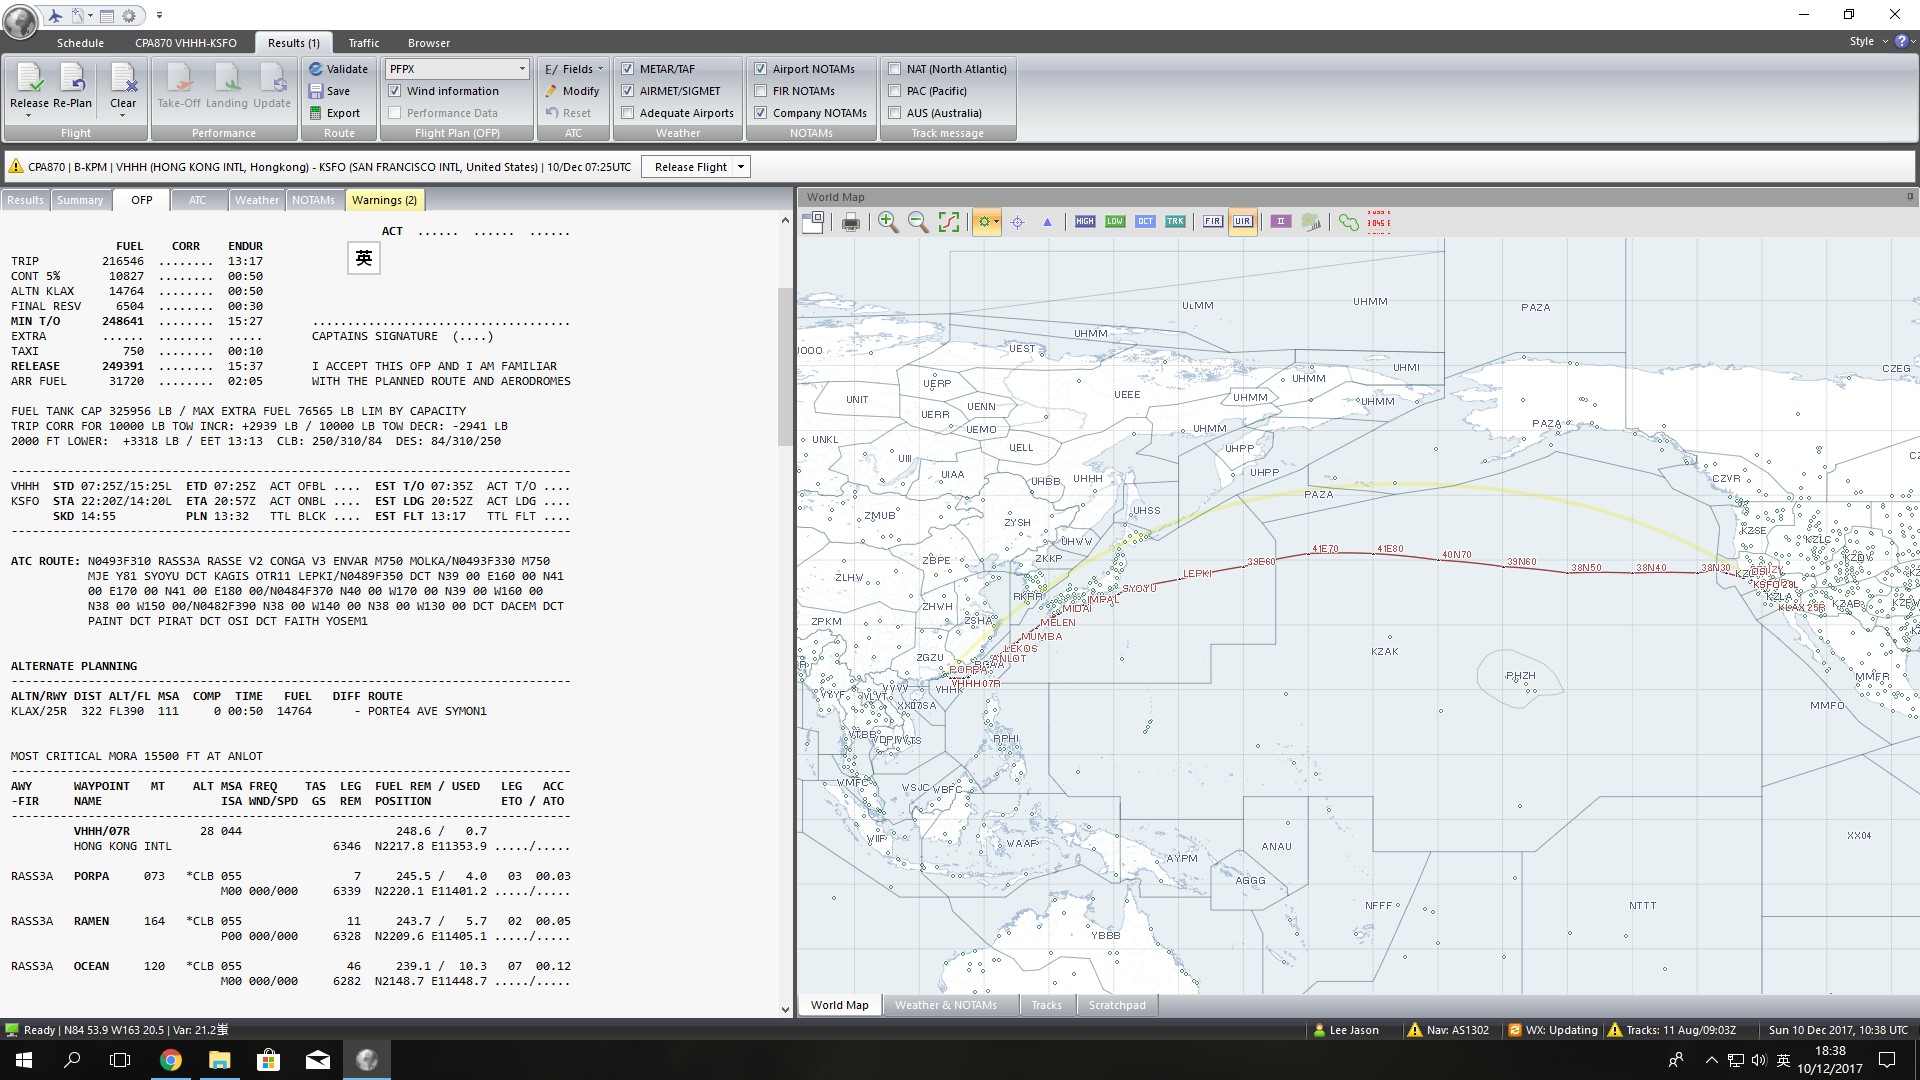Click the zoom in map icon
Screen dimensions: 1920x1080
click(886, 222)
